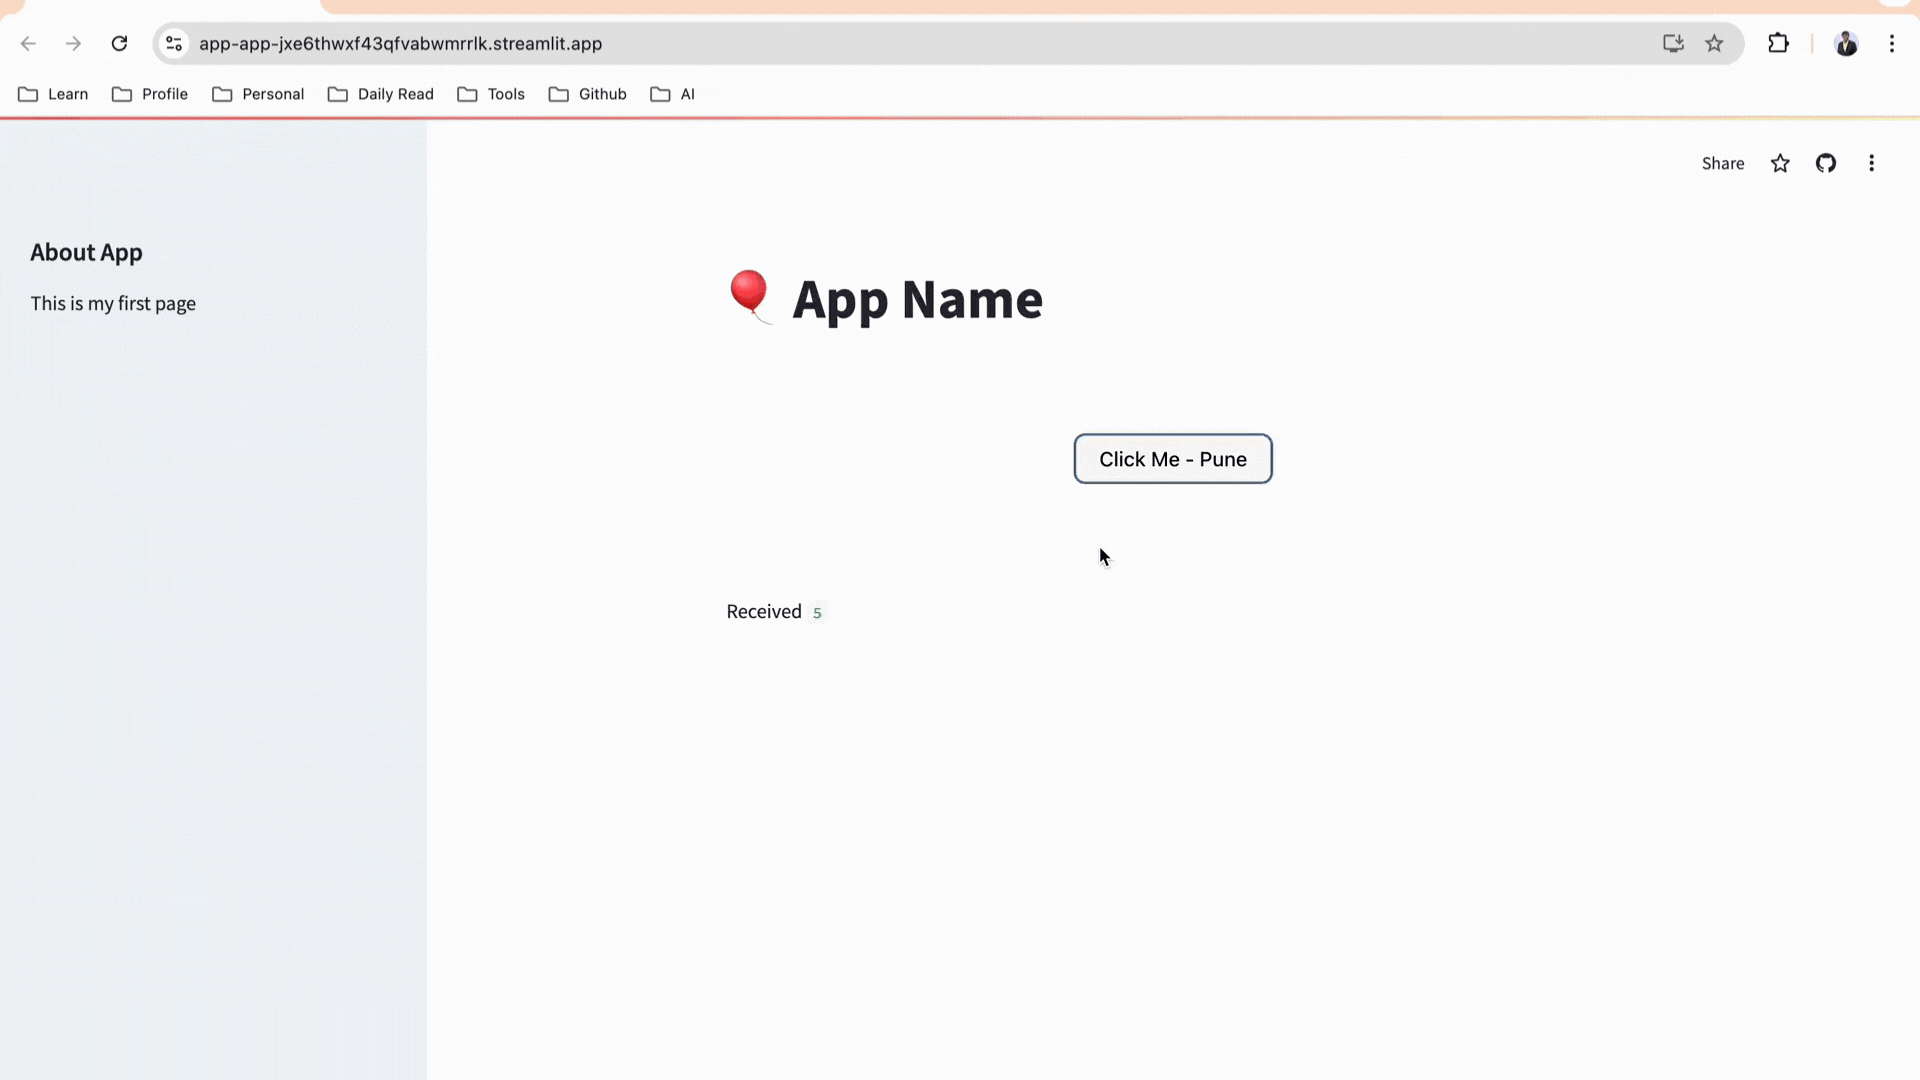Screen dimensions: 1920x1080
Task: Open Chrome's three-dot menu
Action: 1892,43
